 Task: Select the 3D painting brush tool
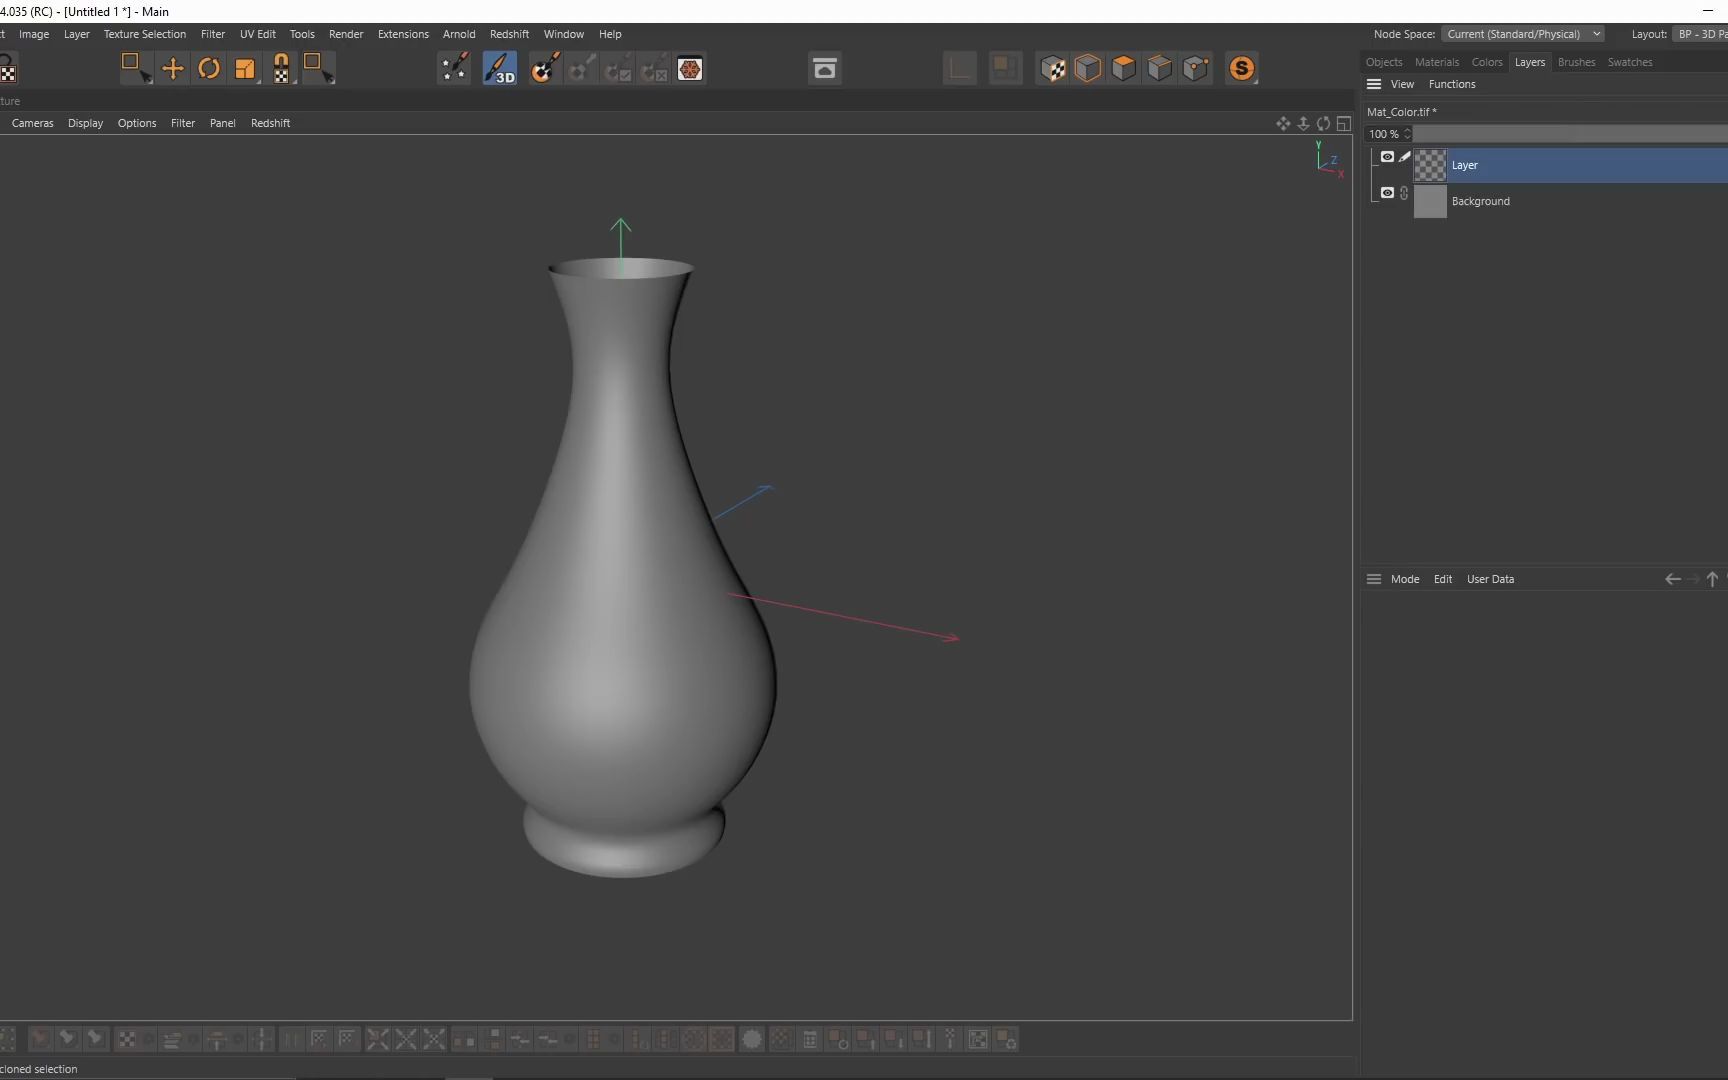pyautogui.click(x=500, y=68)
